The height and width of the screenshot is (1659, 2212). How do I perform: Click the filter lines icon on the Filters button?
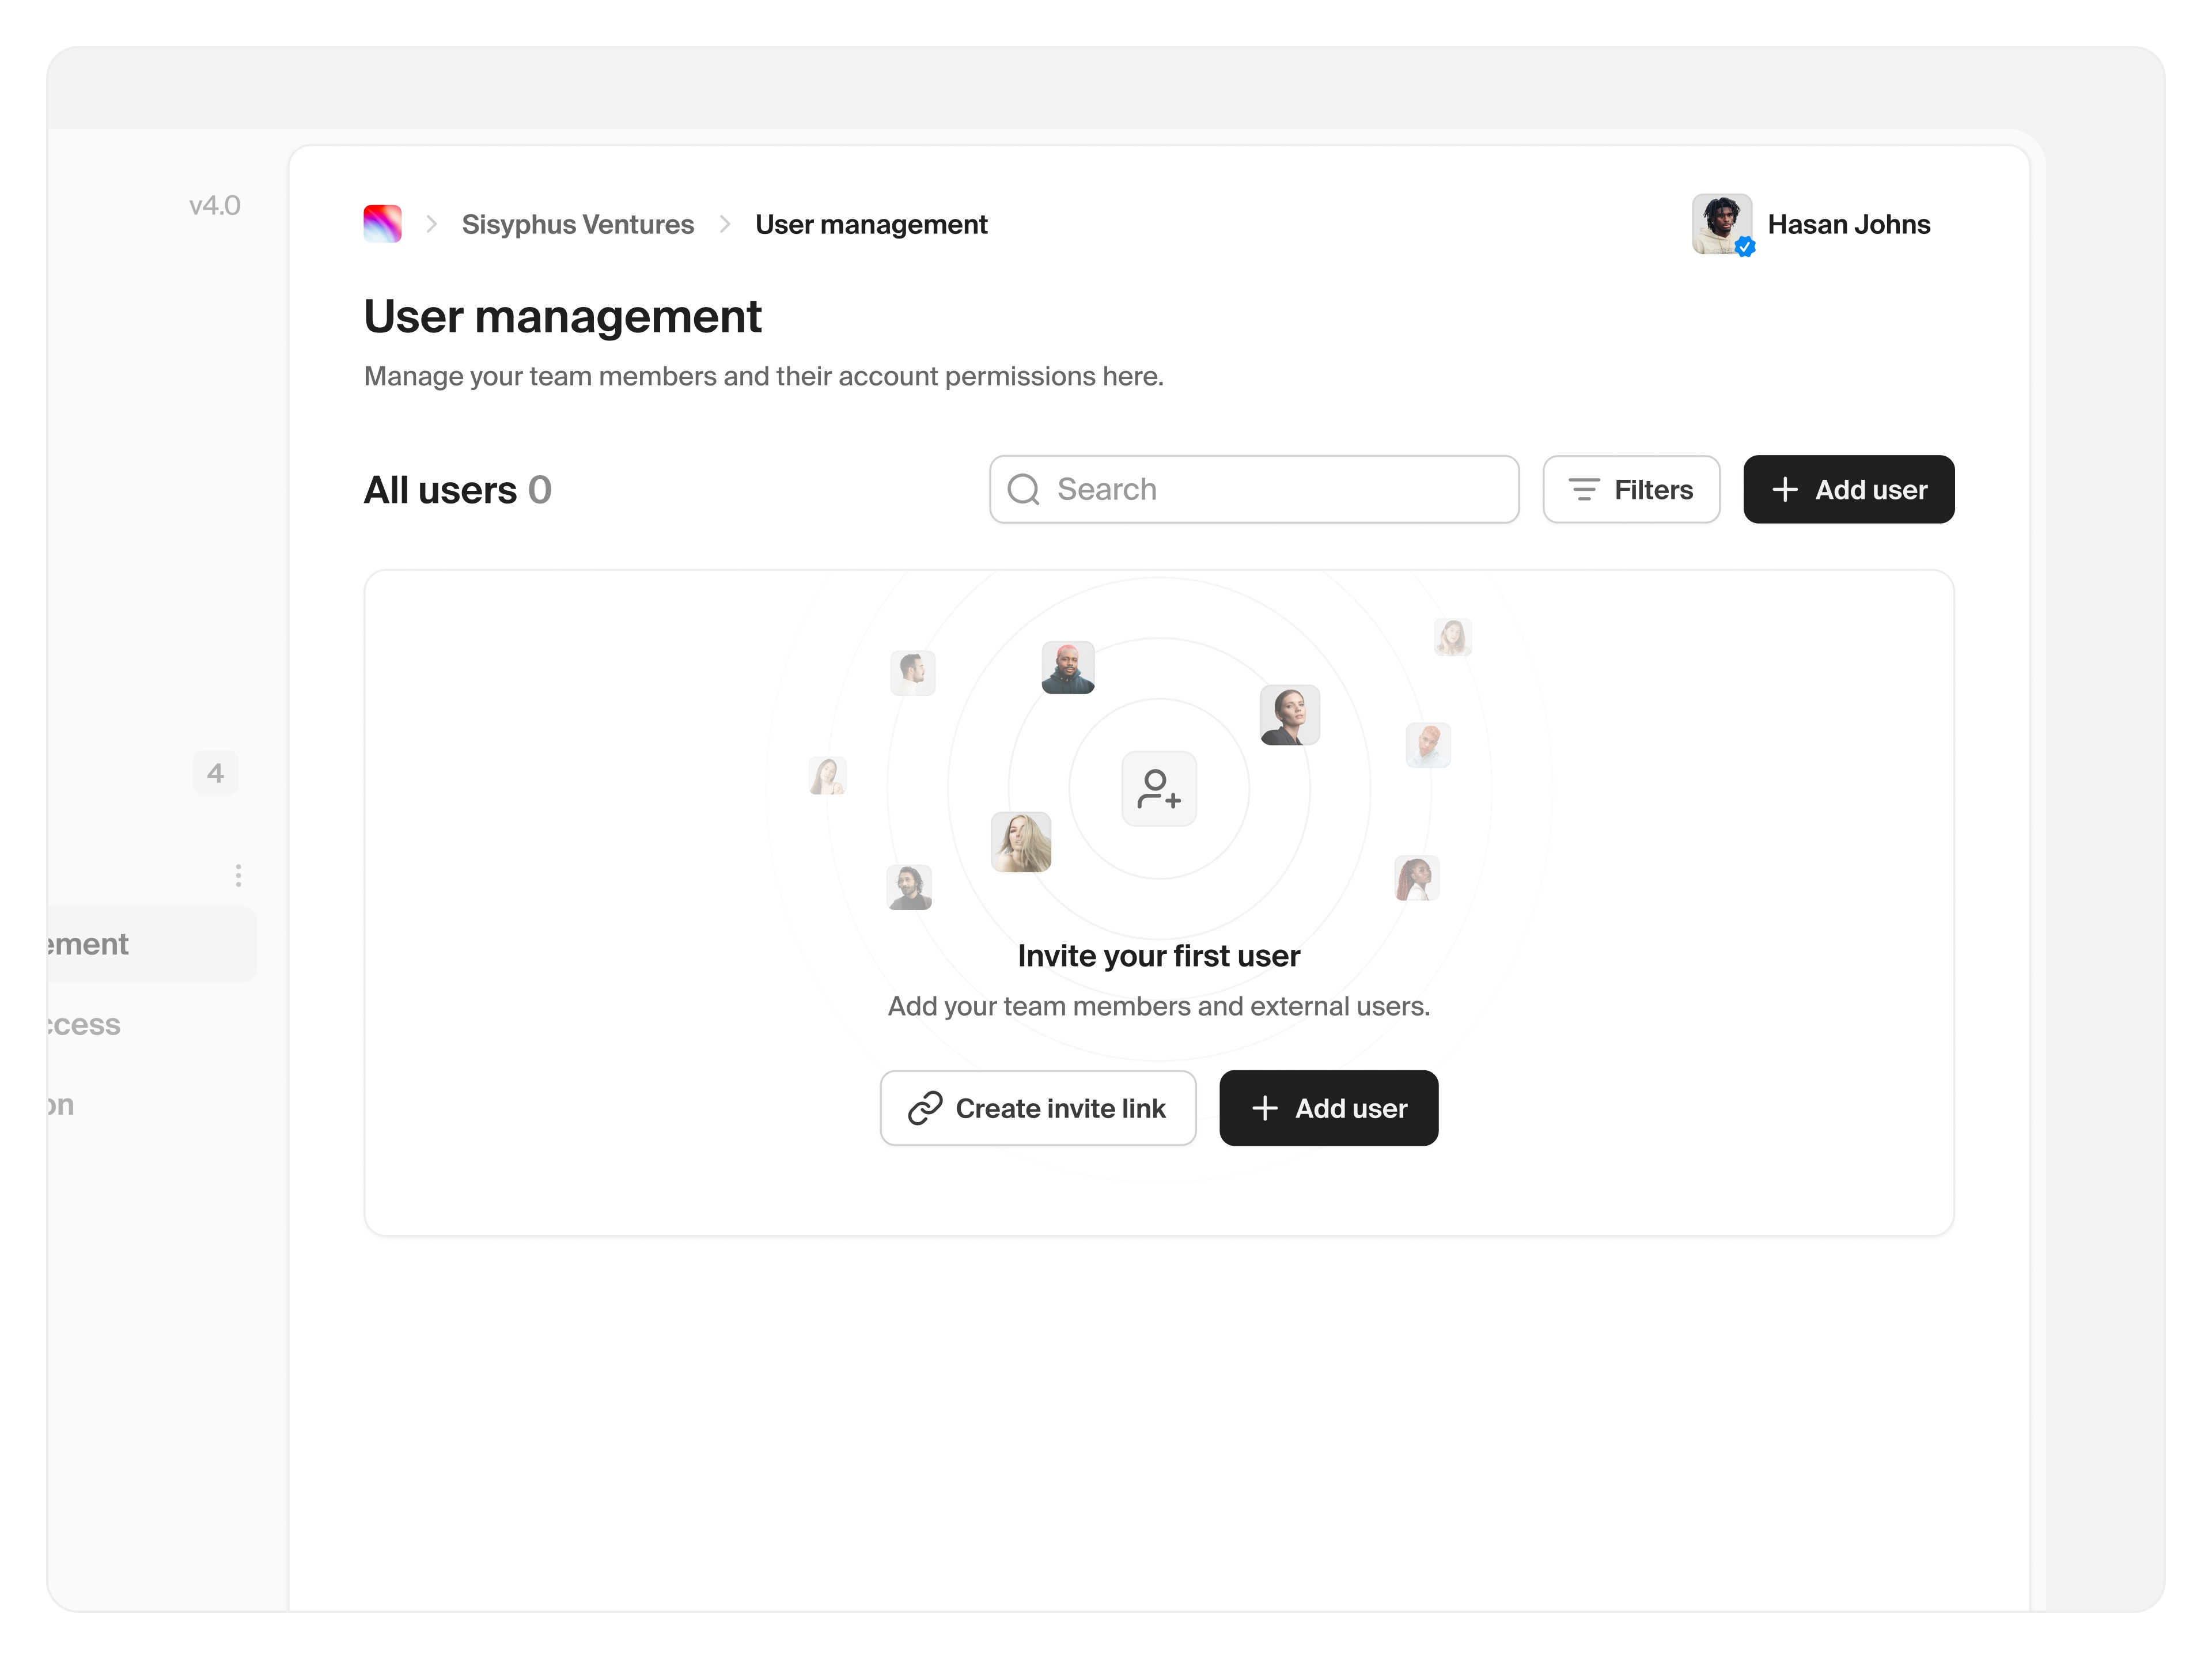pos(1585,489)
